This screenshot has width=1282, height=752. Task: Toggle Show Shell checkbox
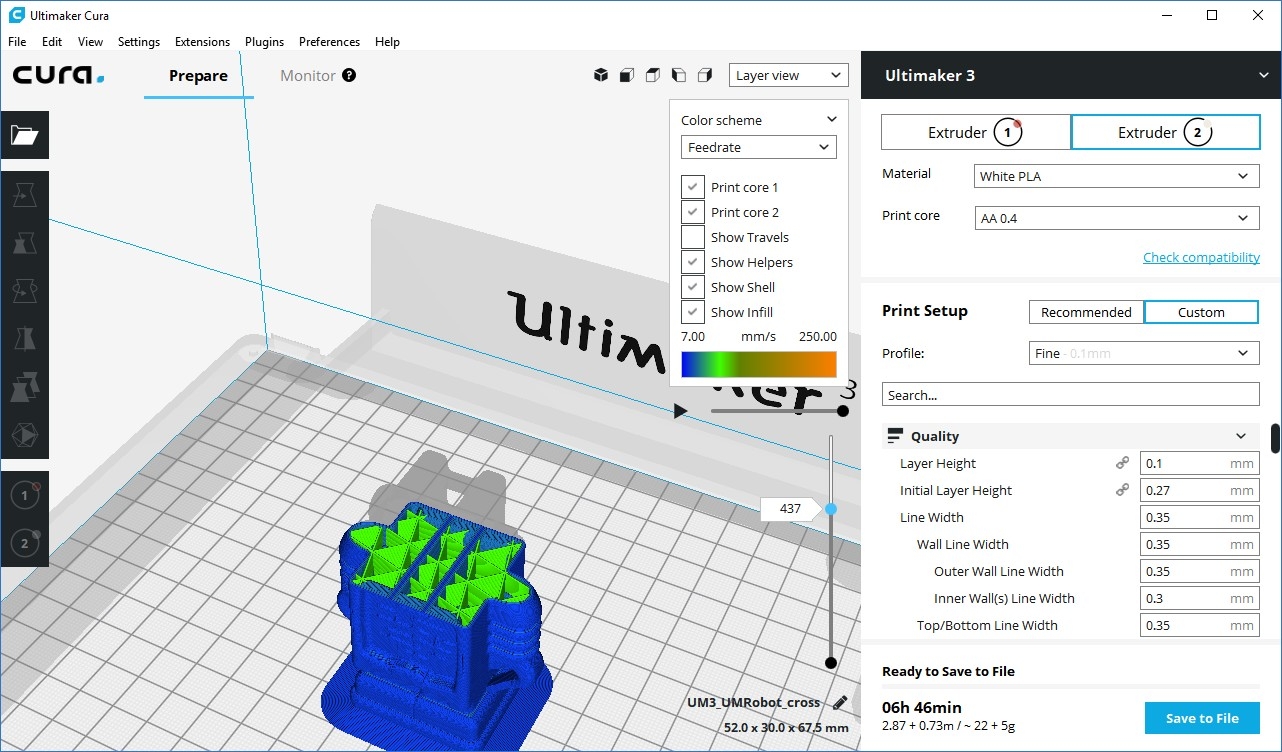coord(693,287)
